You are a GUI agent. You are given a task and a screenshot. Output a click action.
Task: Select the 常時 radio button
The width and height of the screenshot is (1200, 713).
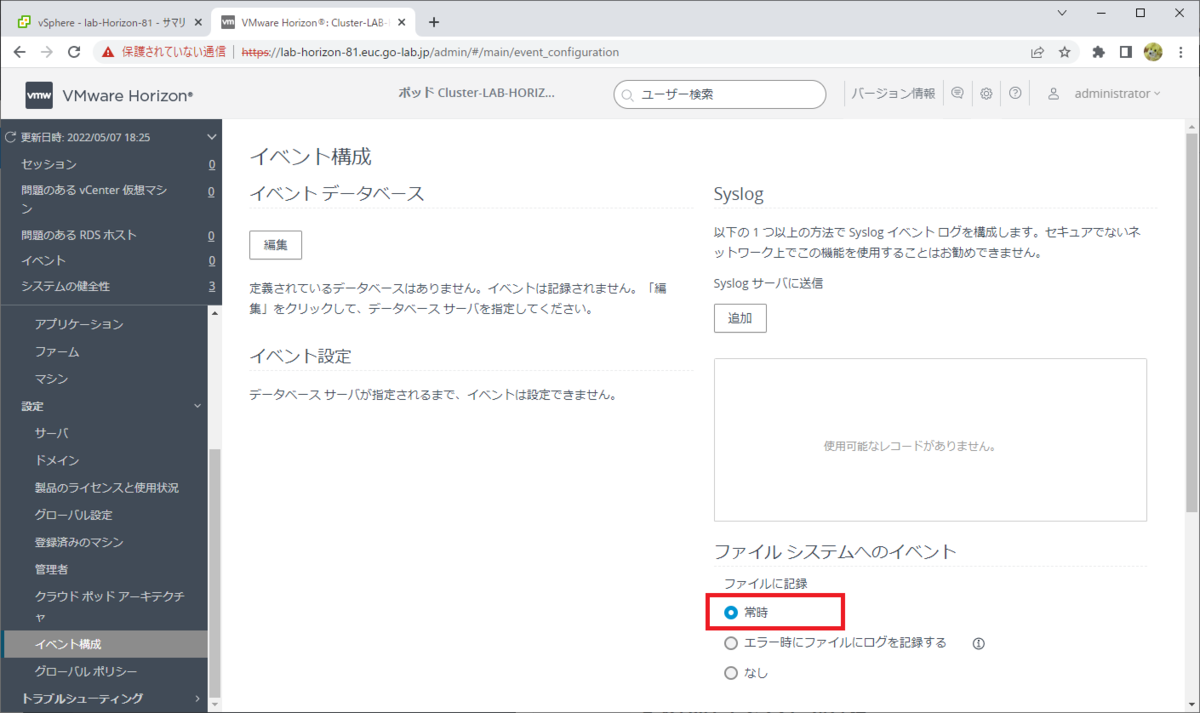coord(731,612)
